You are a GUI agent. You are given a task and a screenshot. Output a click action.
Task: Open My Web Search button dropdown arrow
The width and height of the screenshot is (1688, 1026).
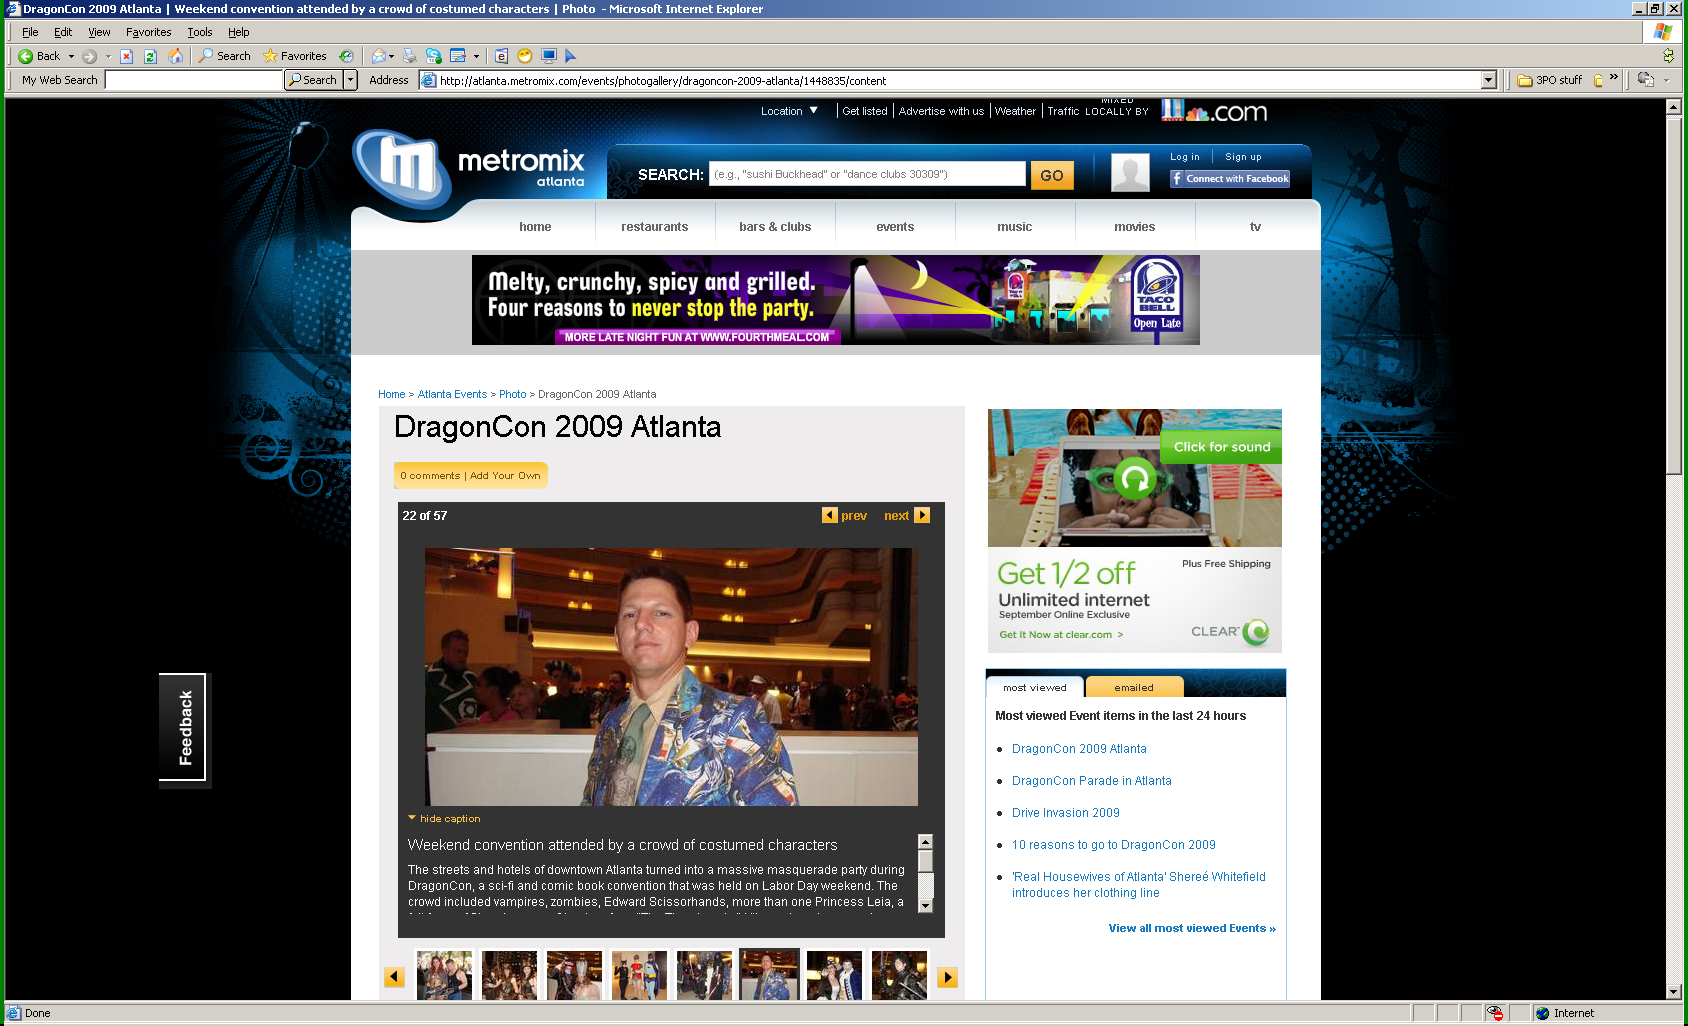(351, 80)
